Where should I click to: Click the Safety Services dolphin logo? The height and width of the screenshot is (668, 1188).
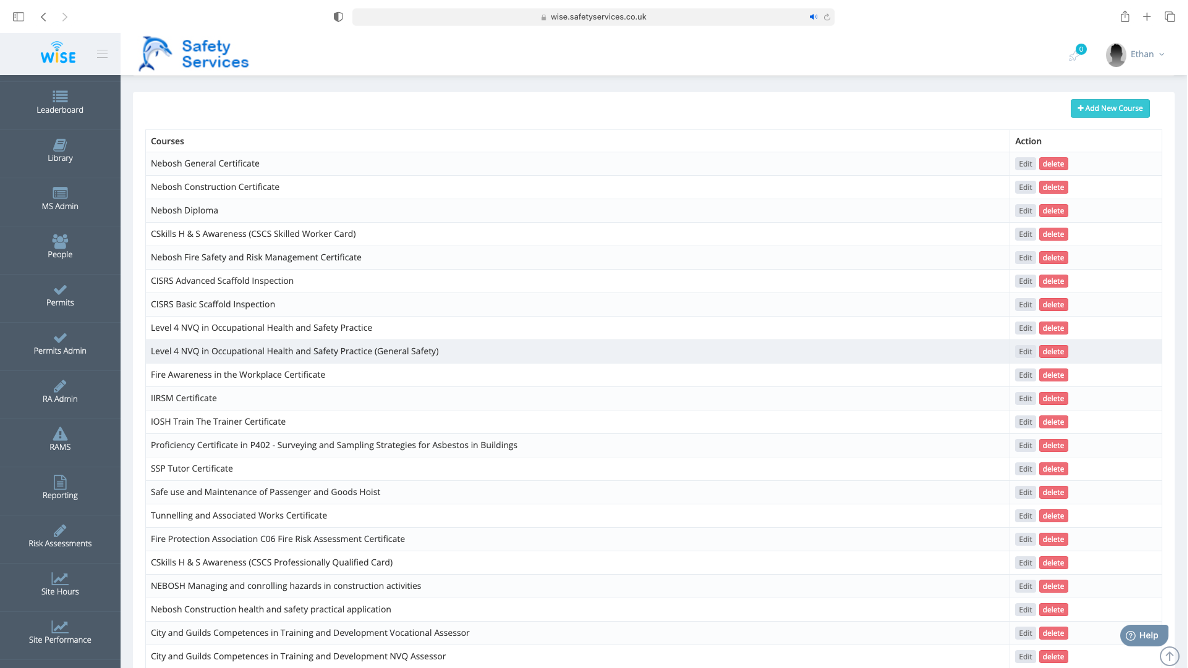click(193, 54)
